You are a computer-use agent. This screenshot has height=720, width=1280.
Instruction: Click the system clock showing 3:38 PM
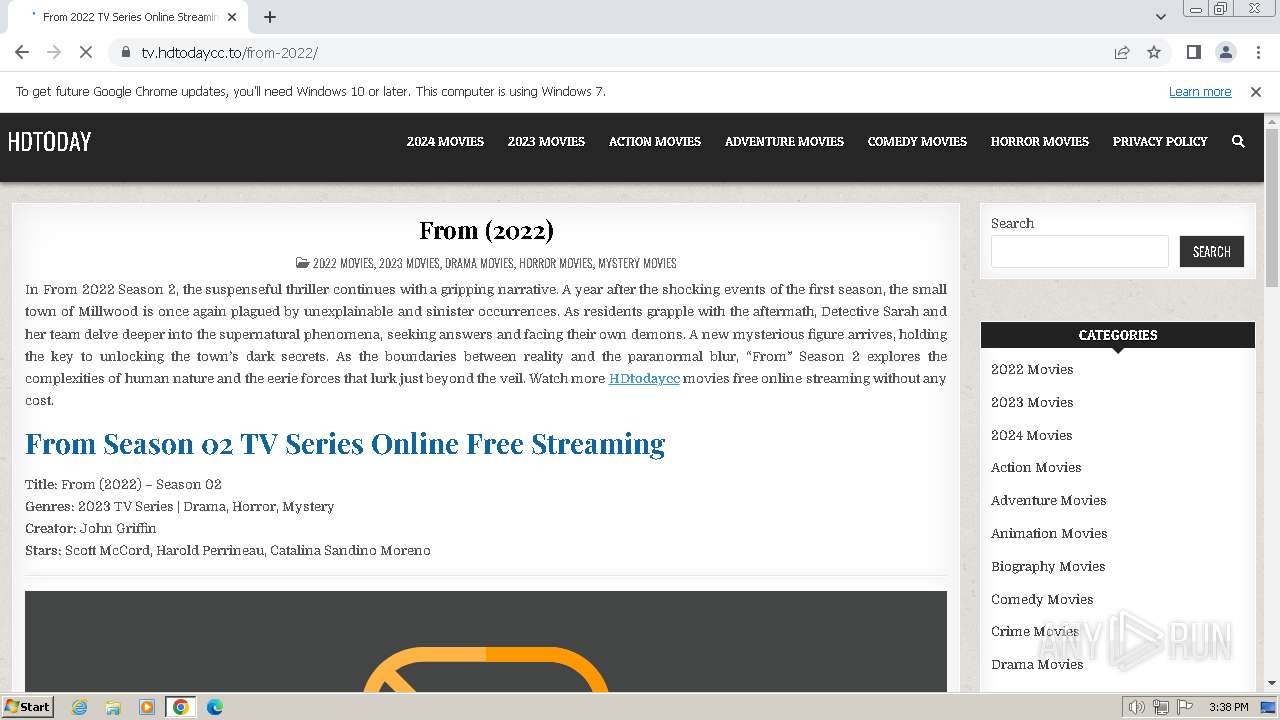pyautogui.click(x=1228, y=707)
